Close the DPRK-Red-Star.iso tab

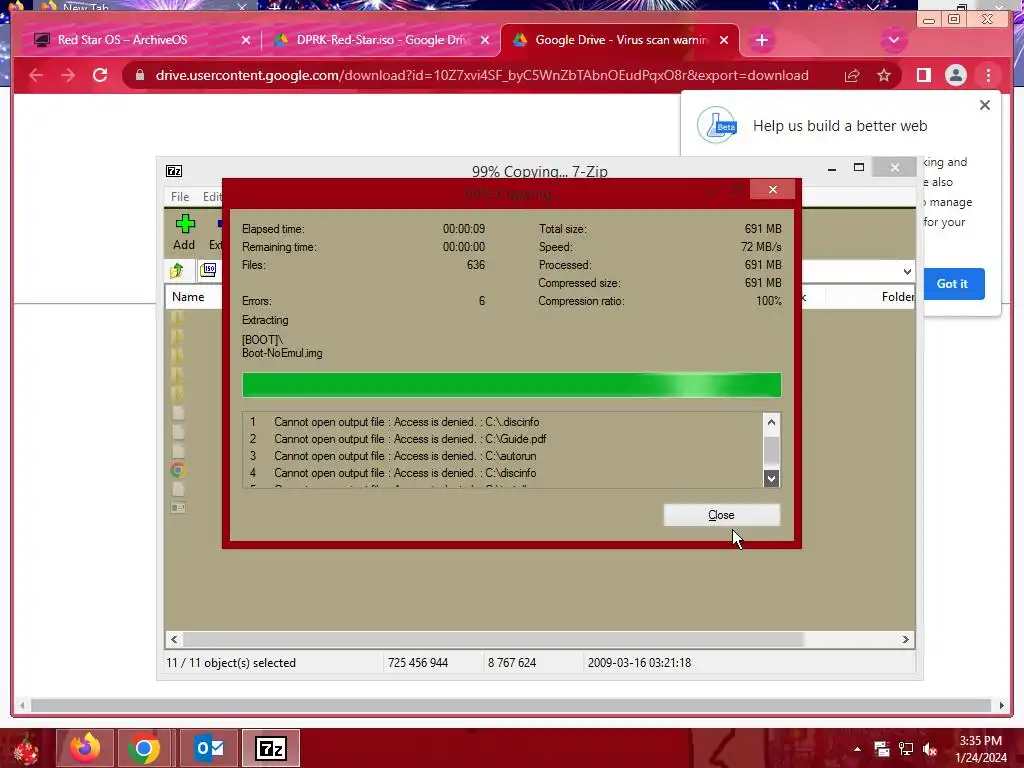coord(485,40)
